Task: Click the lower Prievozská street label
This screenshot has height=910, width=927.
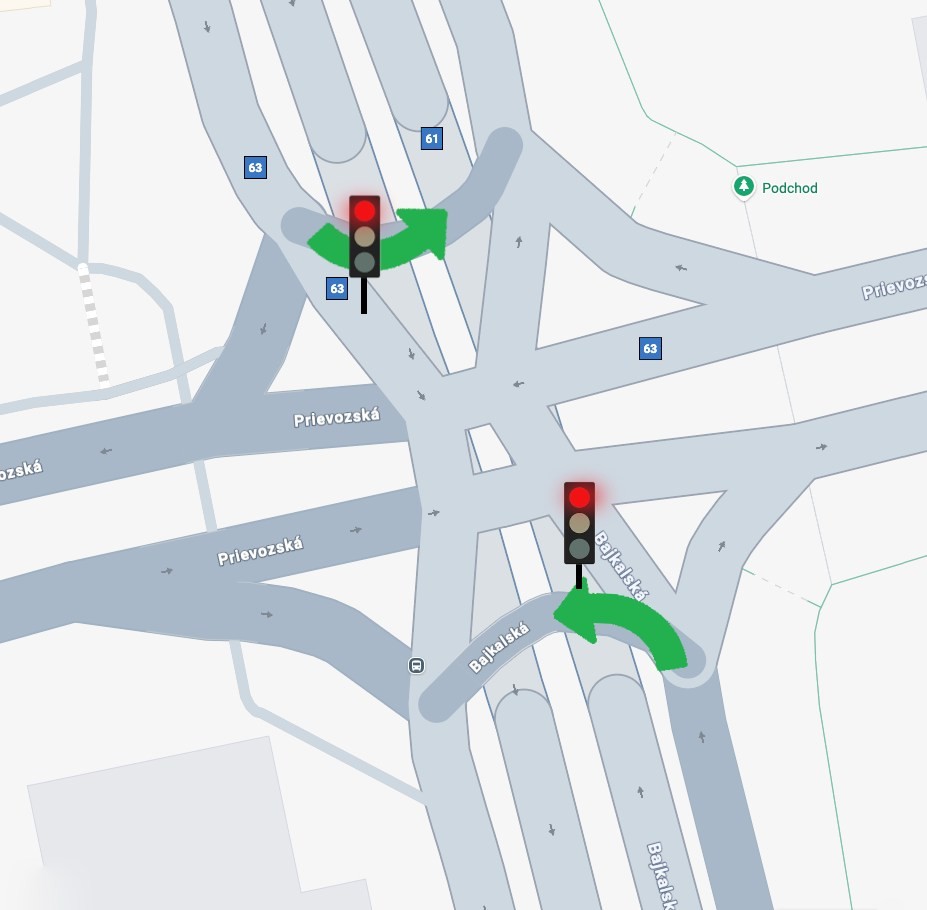Action: click(260, 551)
